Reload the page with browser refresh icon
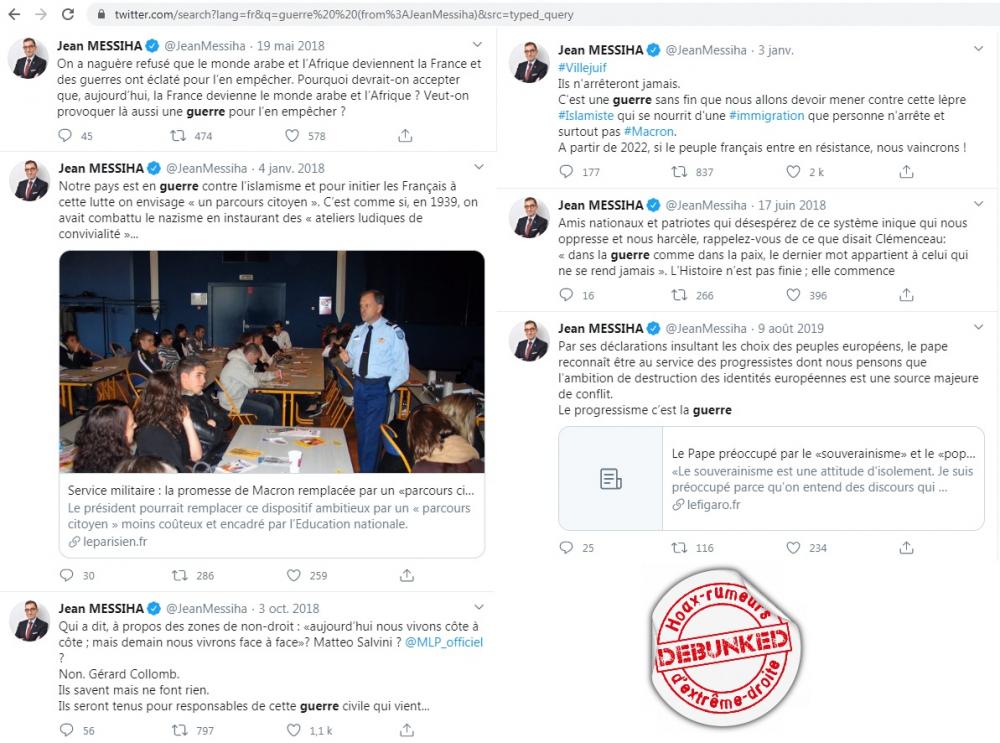The width and height of the screenshot is (1000, 743). pyautogui.click(x=68, y=14)
